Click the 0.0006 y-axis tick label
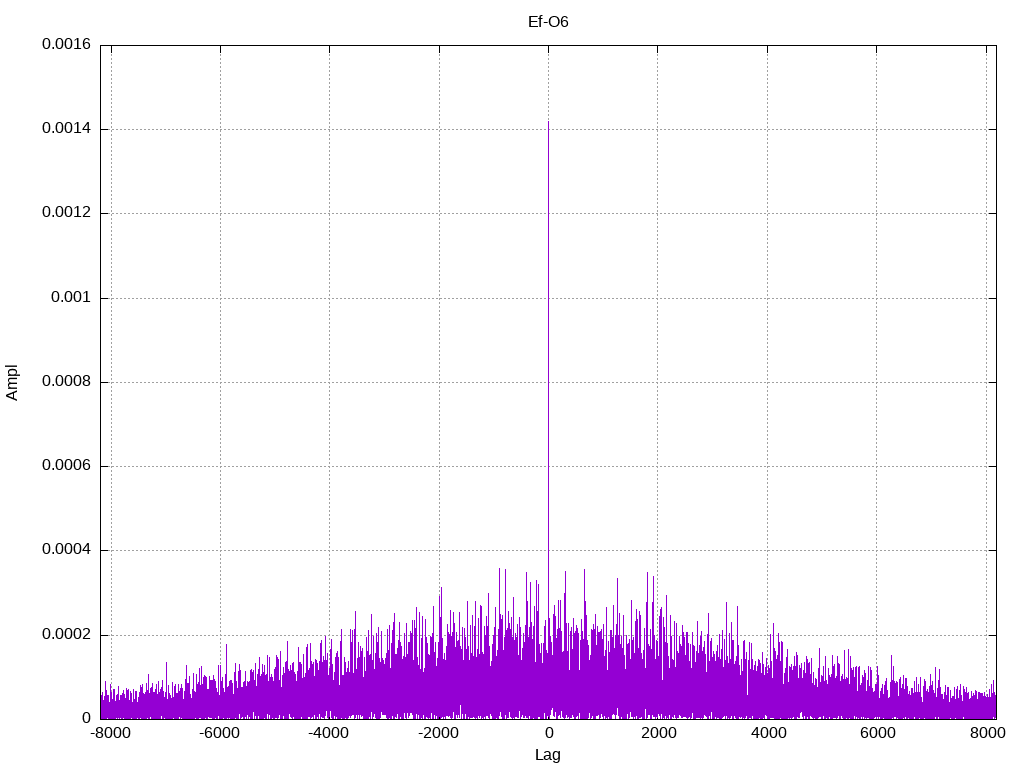Viewport: 1024px width, 768px height. [66, 466]
